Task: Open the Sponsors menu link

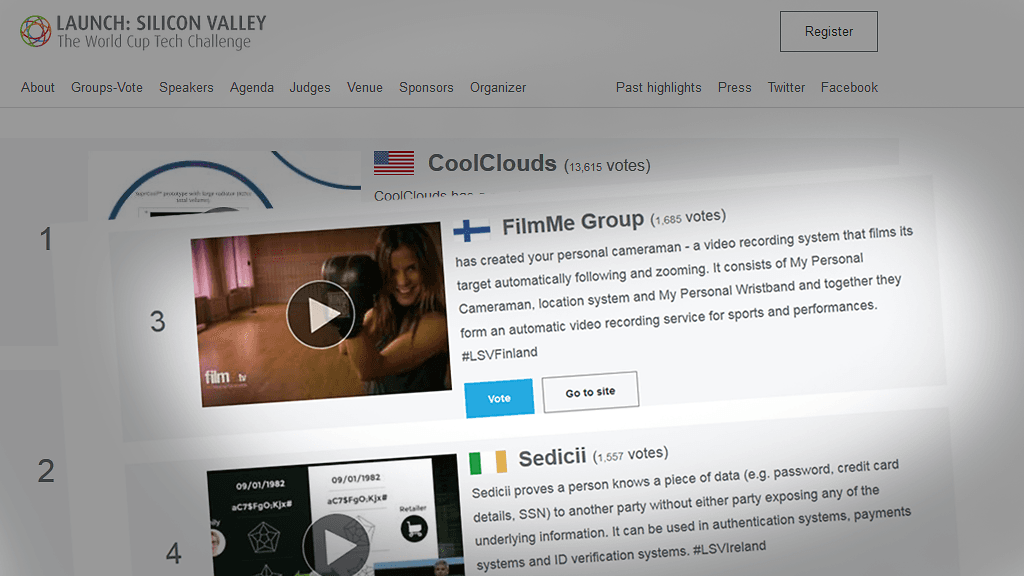Action: pos(426,88)
